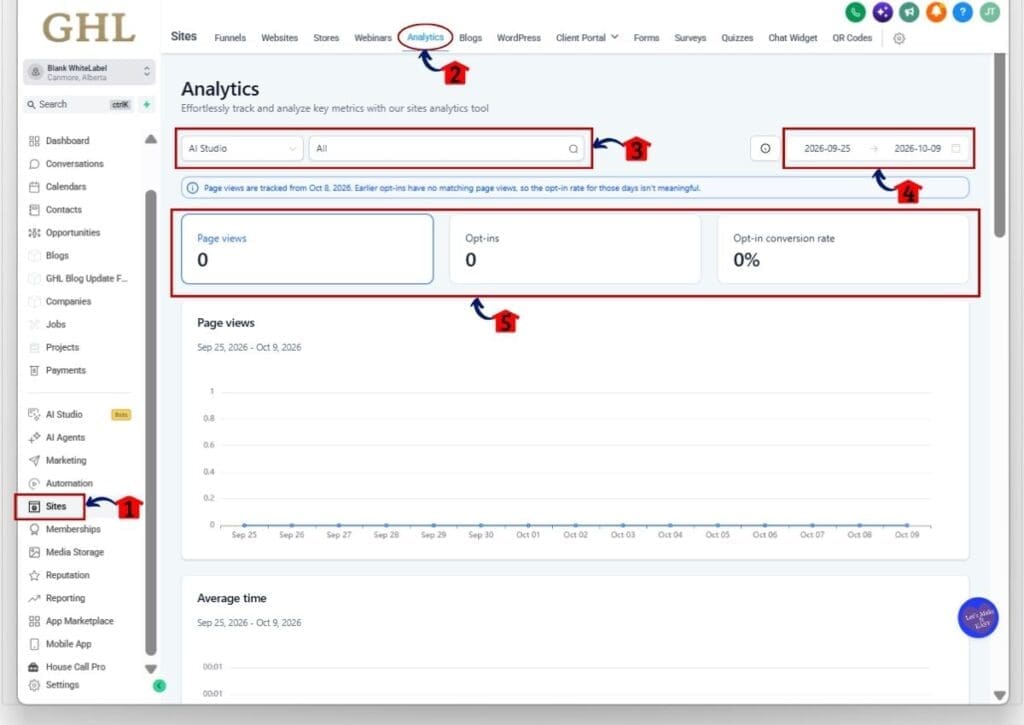This screenshot has height=725, width=1024.
Task: Click the green plus quick-add icon
Action: tap(147, 105)
